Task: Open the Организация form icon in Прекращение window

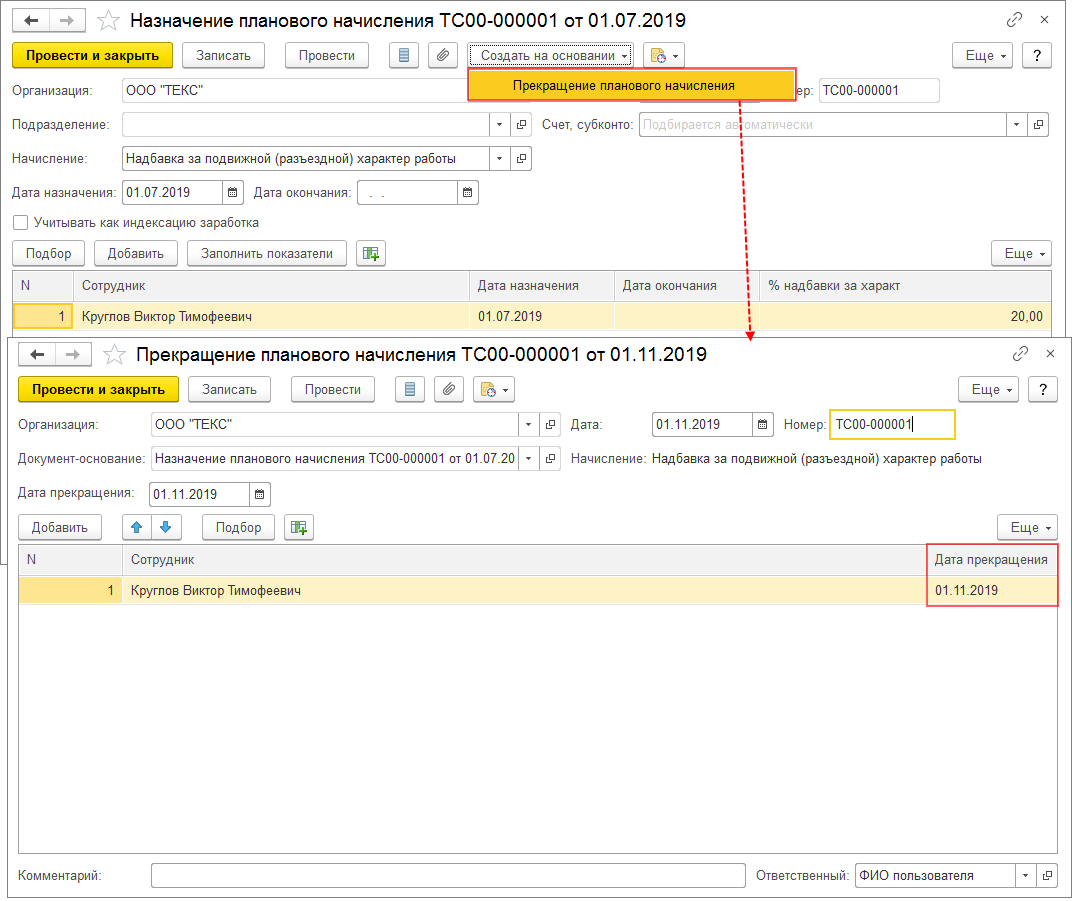Action: click(x=550, y=425)
